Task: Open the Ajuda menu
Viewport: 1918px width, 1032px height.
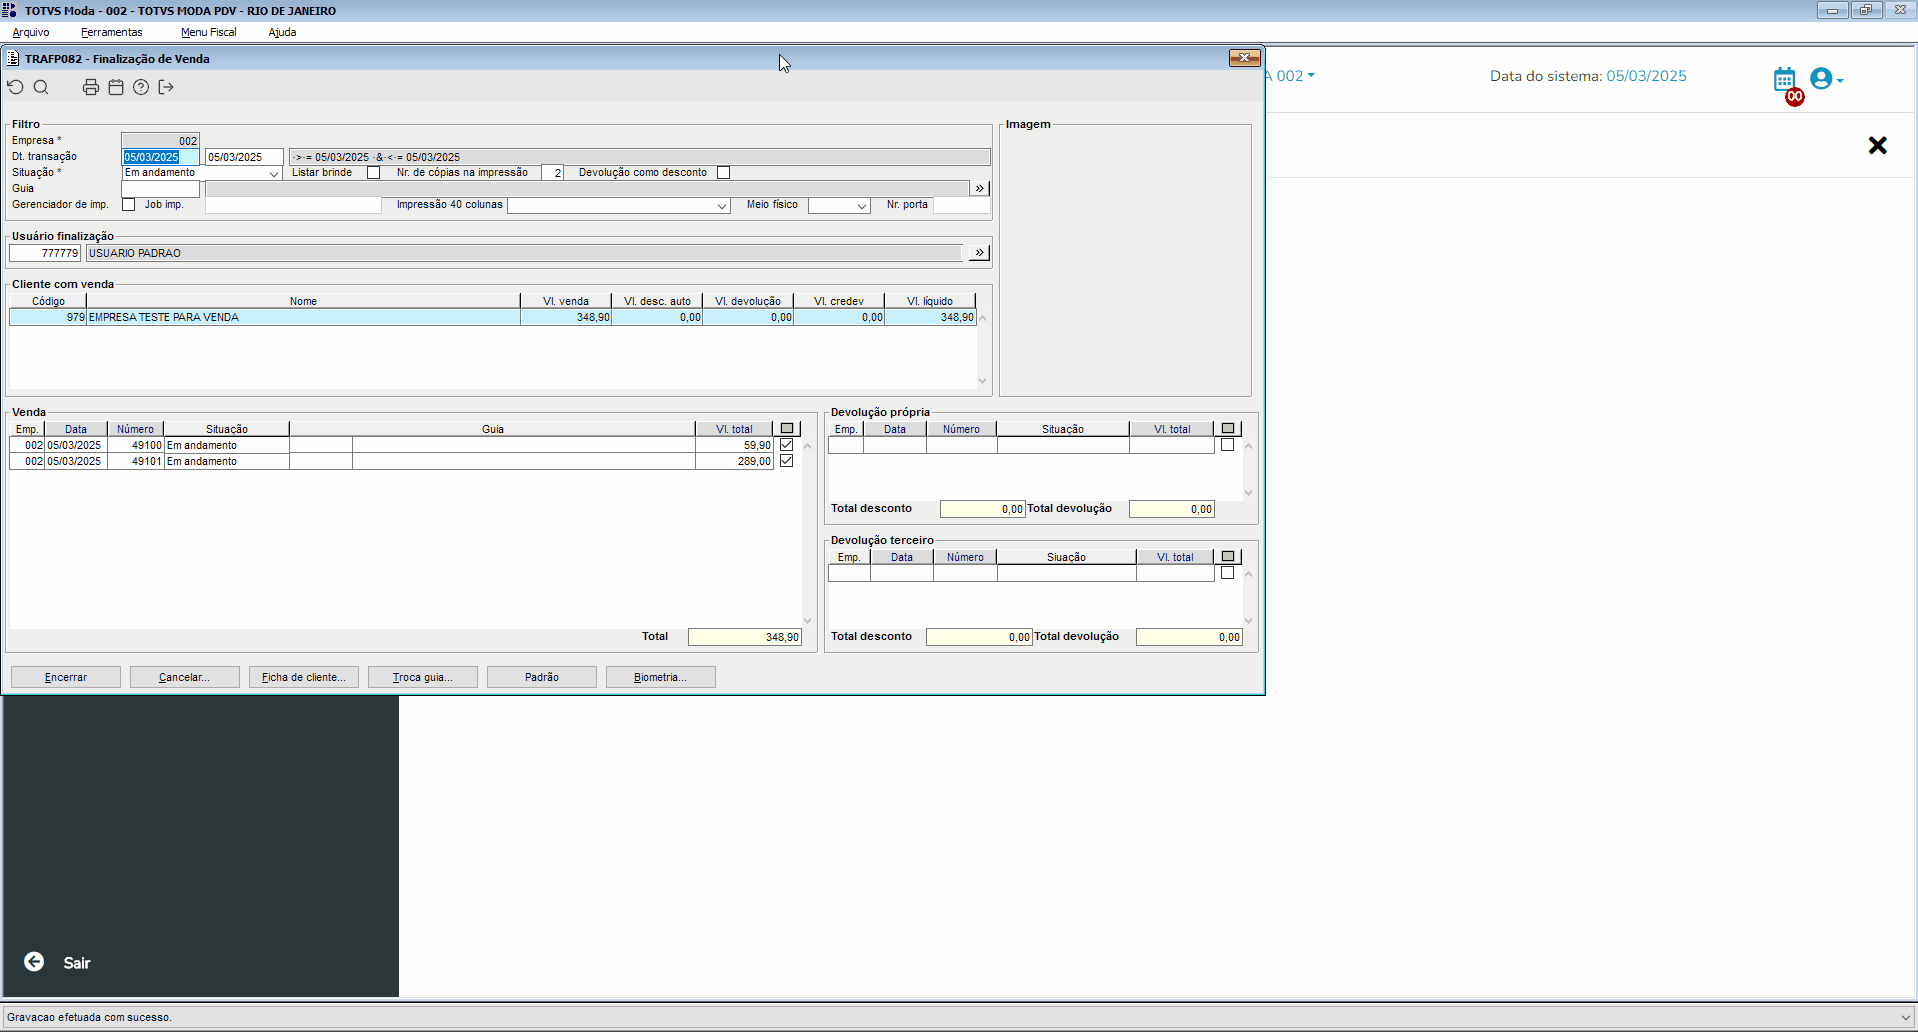Action: click(282, 32)
